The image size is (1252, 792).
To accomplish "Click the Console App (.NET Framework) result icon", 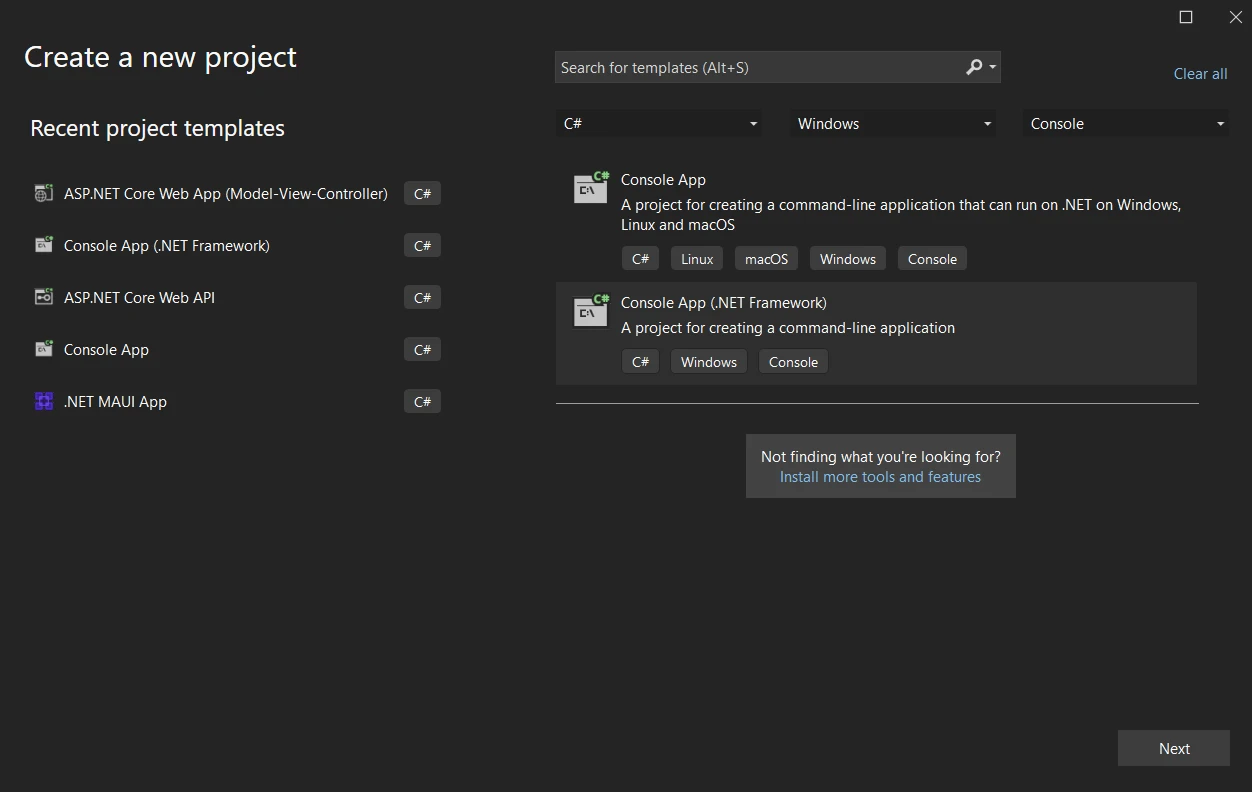I will [591, 311].
